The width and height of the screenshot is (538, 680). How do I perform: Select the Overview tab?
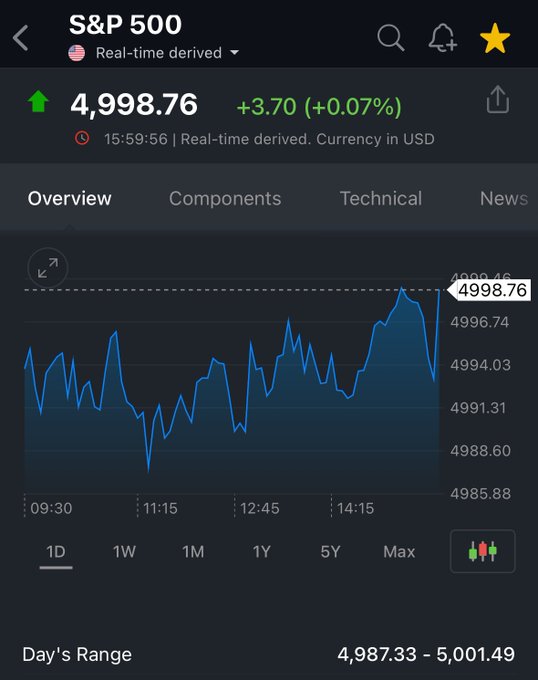click(x=69, y=199)
